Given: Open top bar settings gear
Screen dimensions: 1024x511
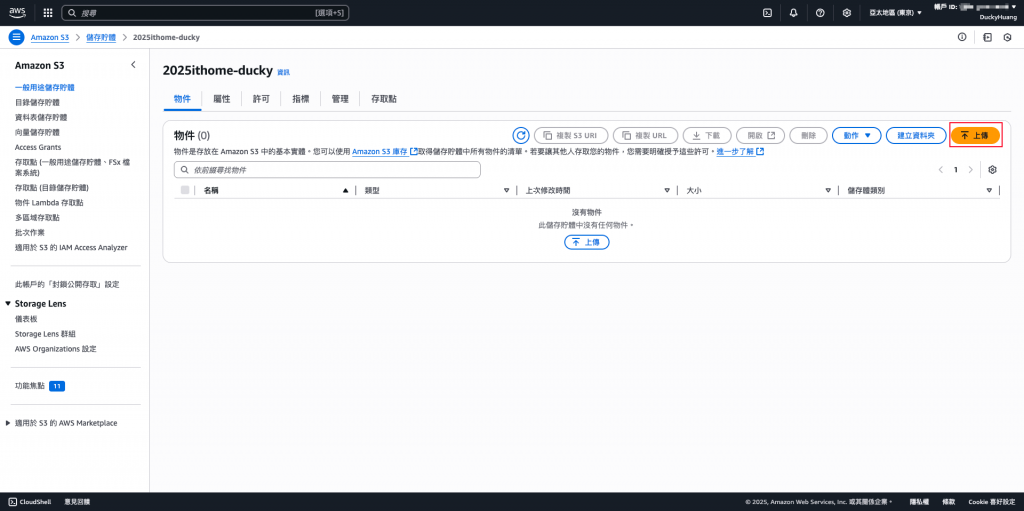Looking at the screenshot, I should point(846,12).
